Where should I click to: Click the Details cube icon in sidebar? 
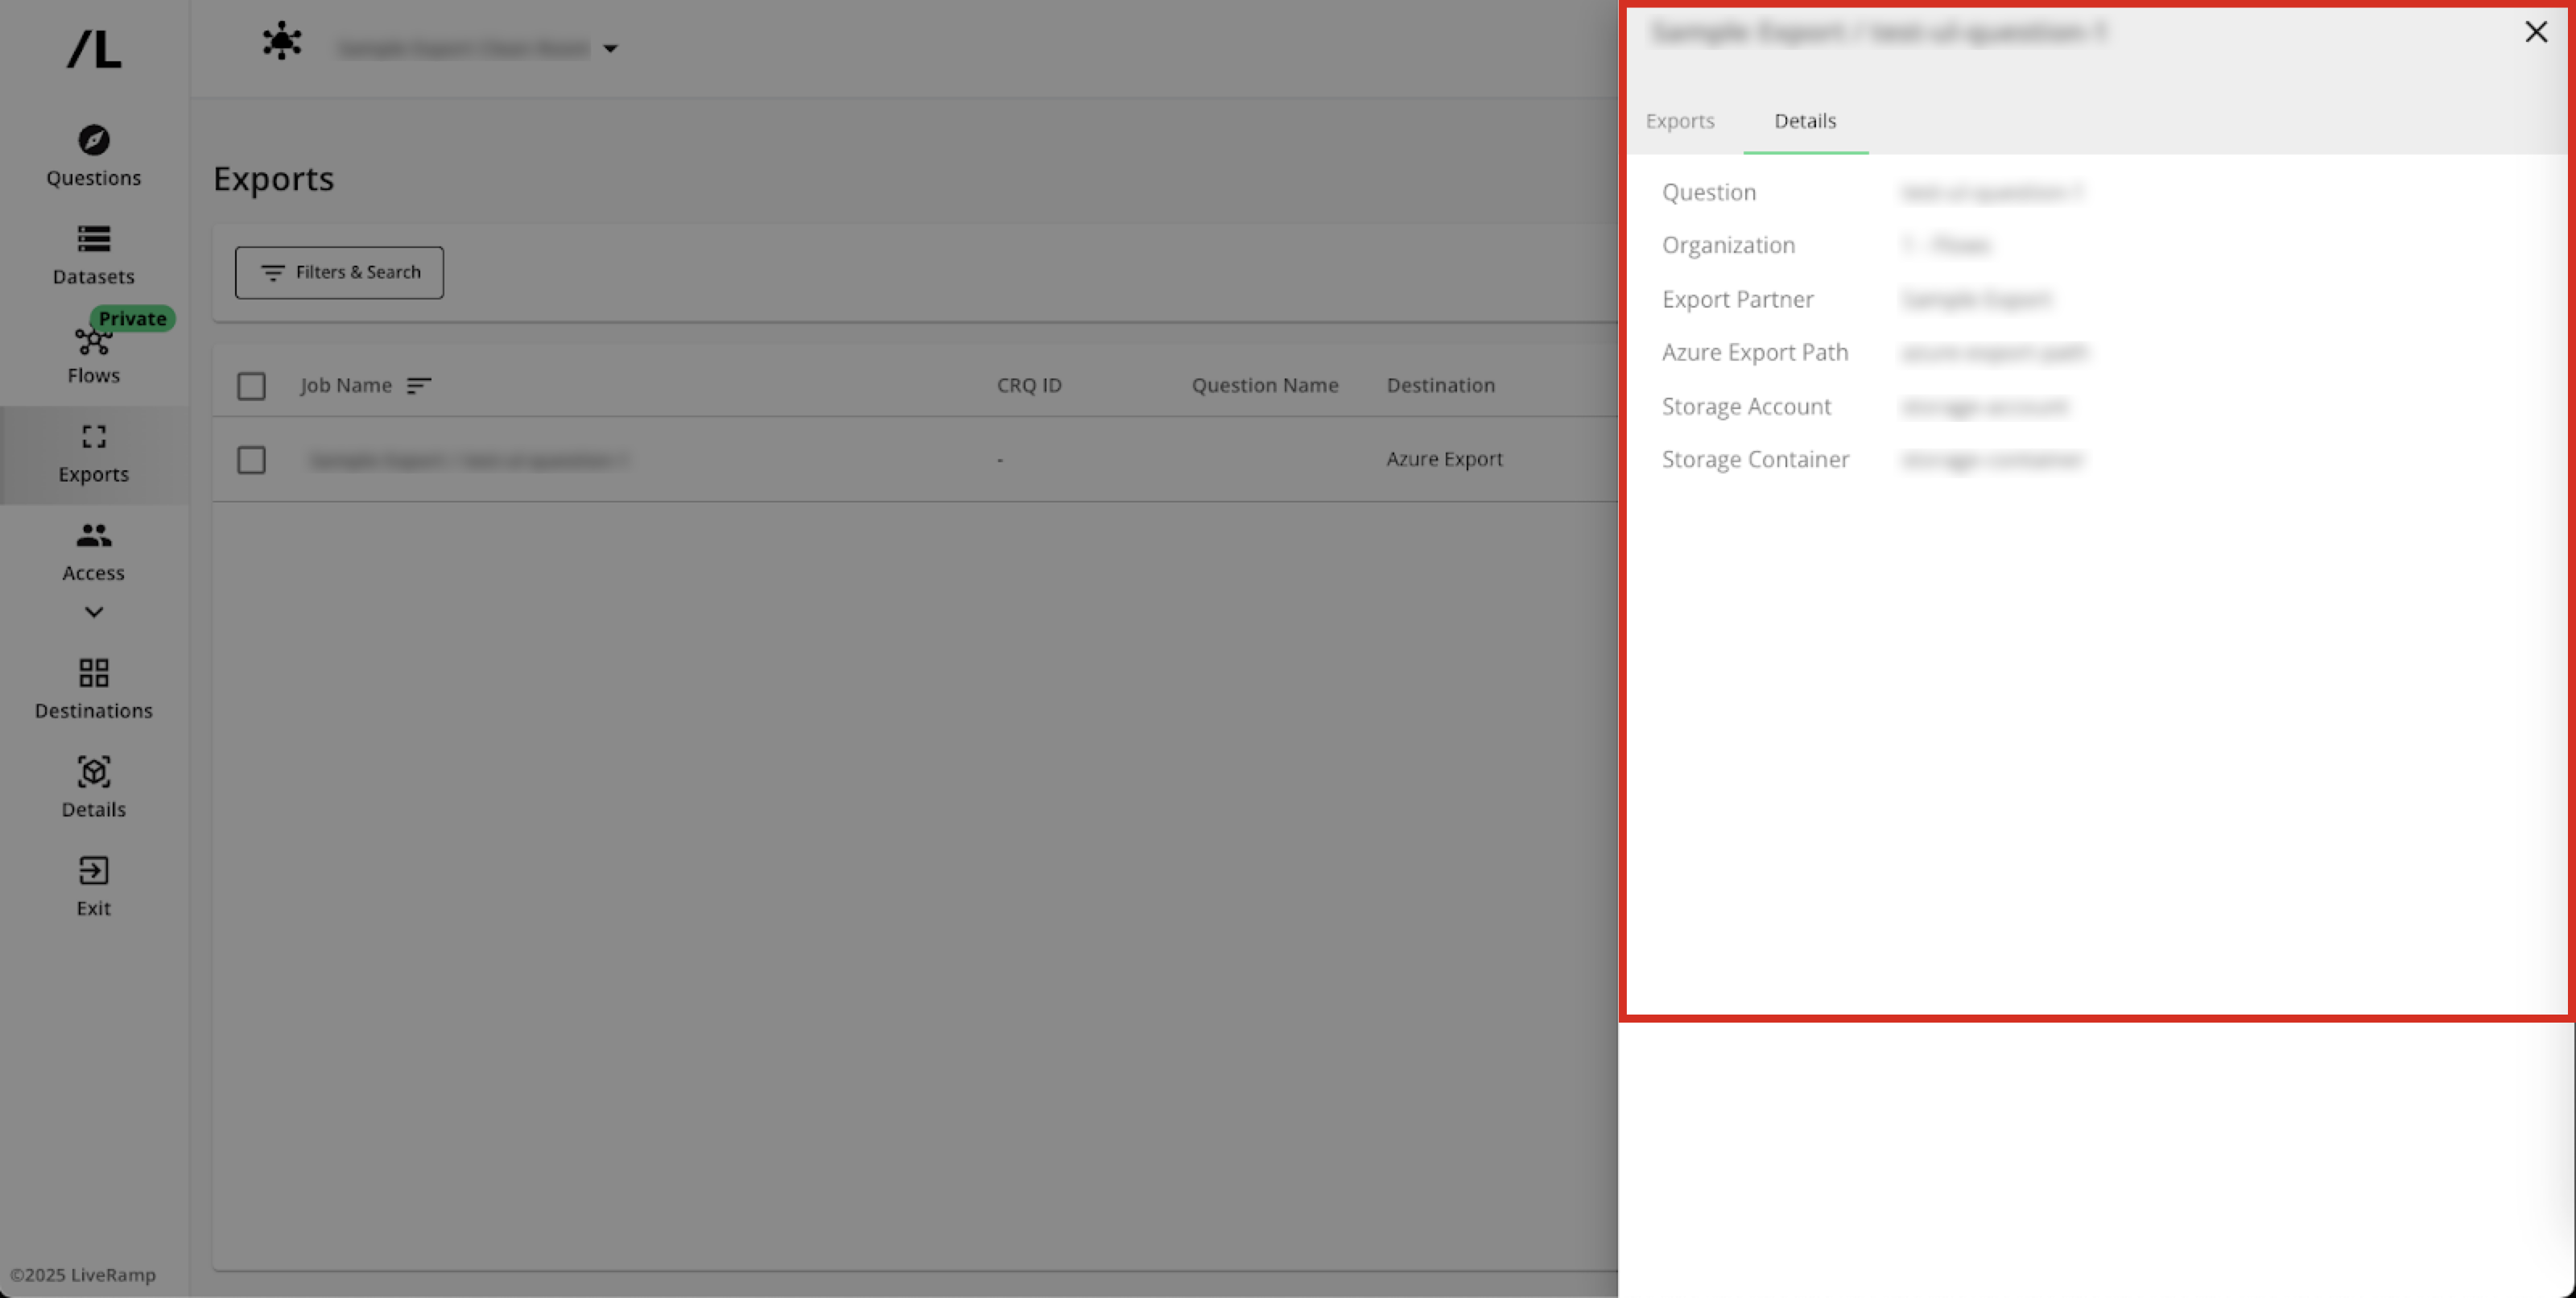pos(94,772)
